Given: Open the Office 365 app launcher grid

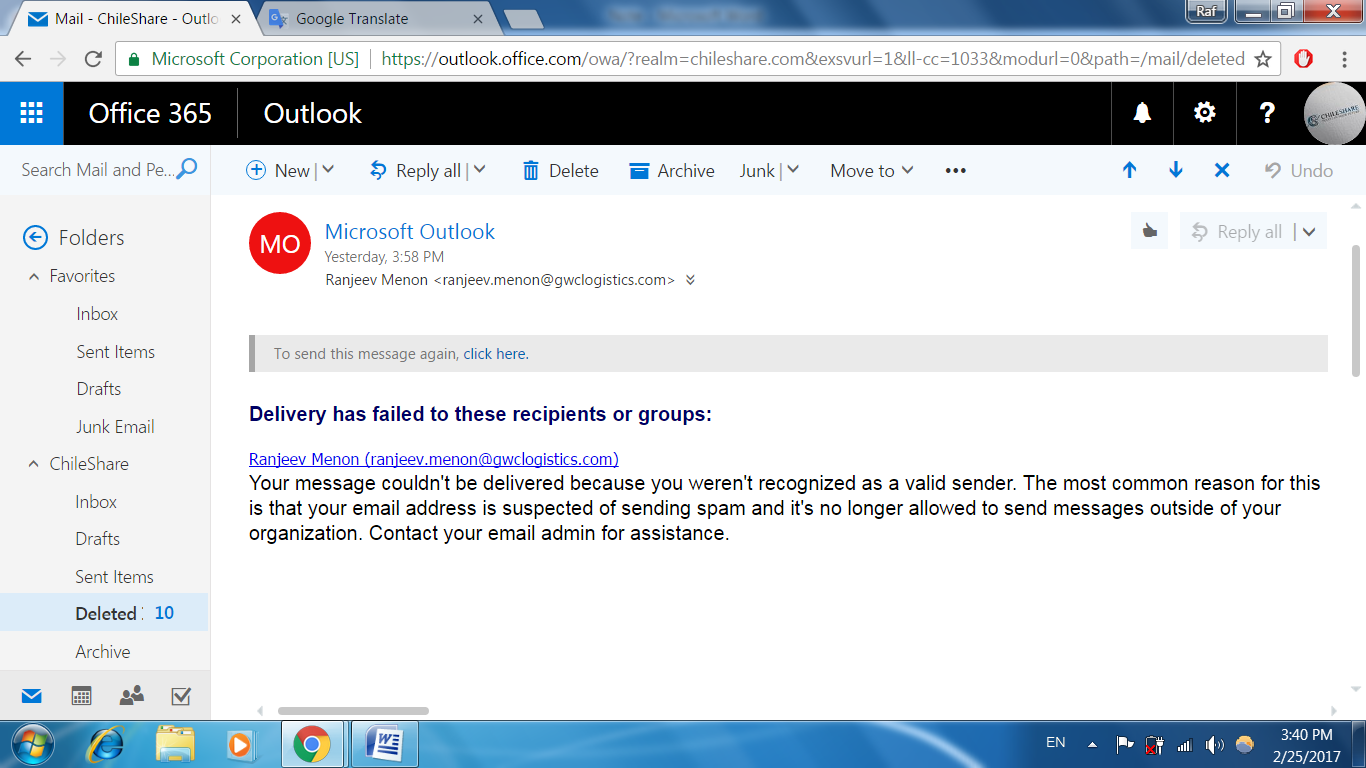Looking at the screenshot, I should coord(31,113).
